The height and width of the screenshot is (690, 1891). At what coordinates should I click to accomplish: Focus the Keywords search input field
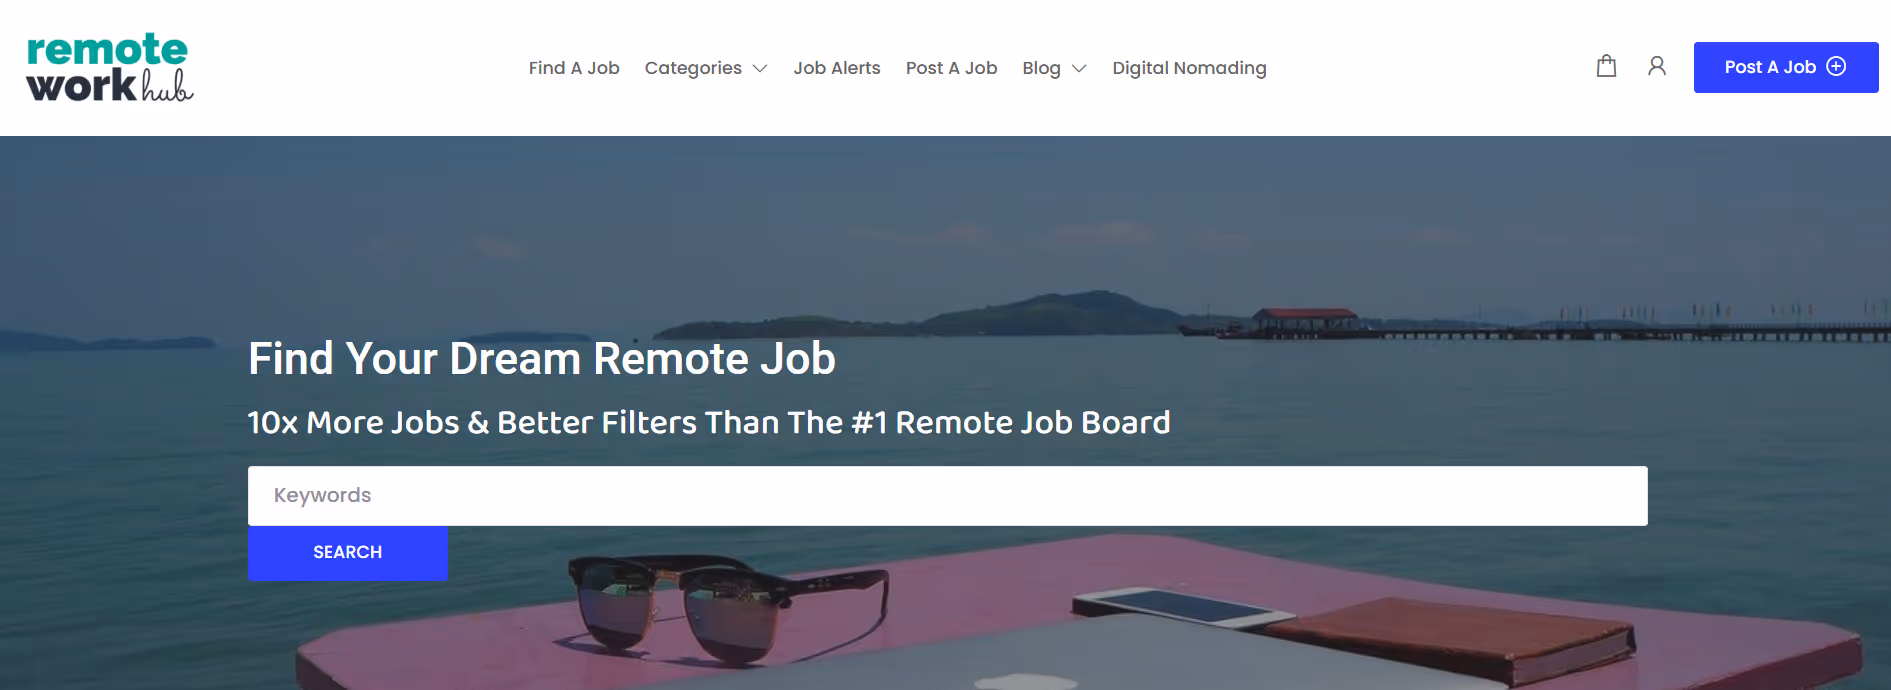[947, 496]
